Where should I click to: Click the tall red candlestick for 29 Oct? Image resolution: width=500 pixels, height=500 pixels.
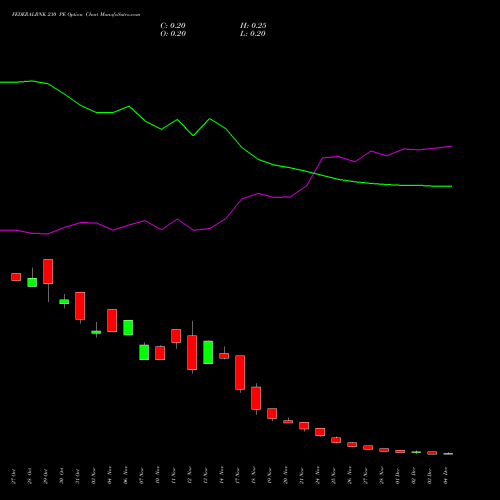pyautogui.click(x=48, y=271)
